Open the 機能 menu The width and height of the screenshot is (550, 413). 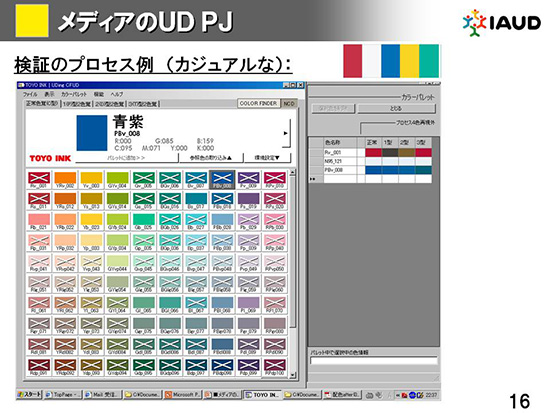point(99,94)
